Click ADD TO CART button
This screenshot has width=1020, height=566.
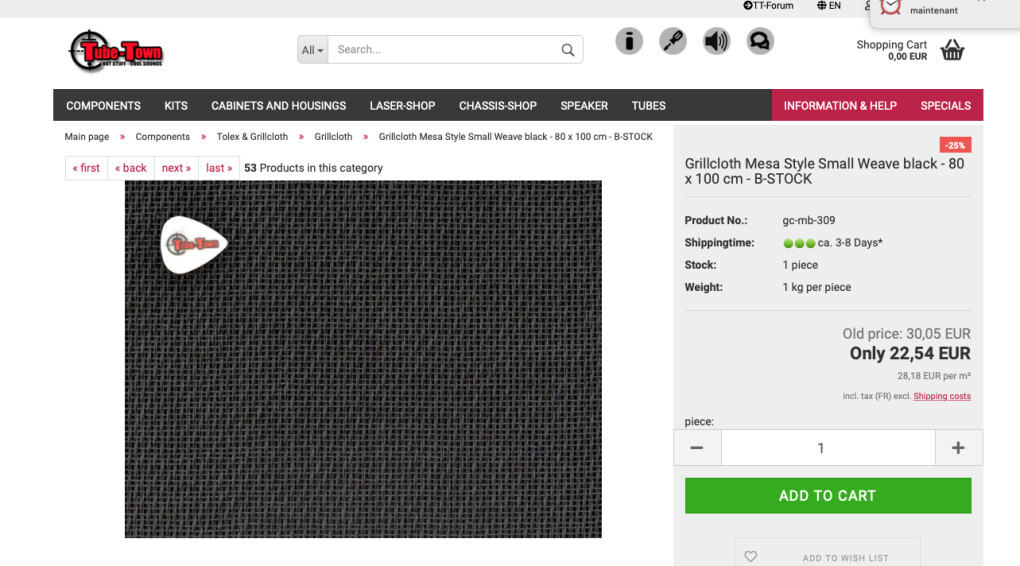pyautogui.click(x=827, y=496)
